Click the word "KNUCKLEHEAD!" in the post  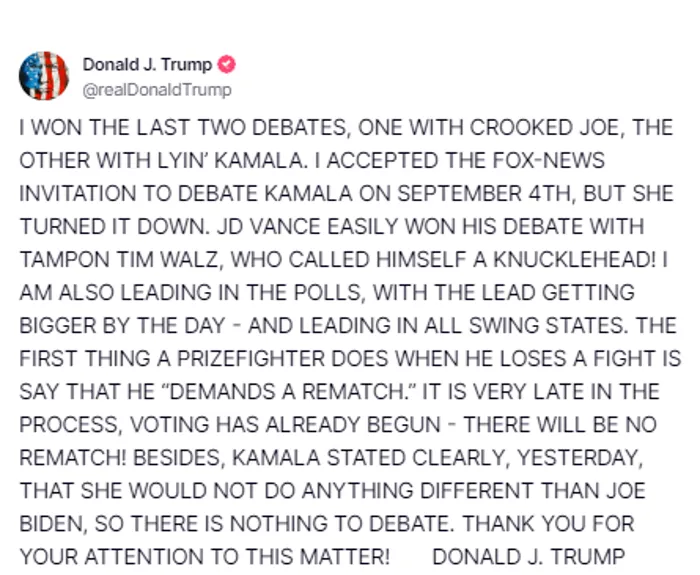[x=575, y=259]
